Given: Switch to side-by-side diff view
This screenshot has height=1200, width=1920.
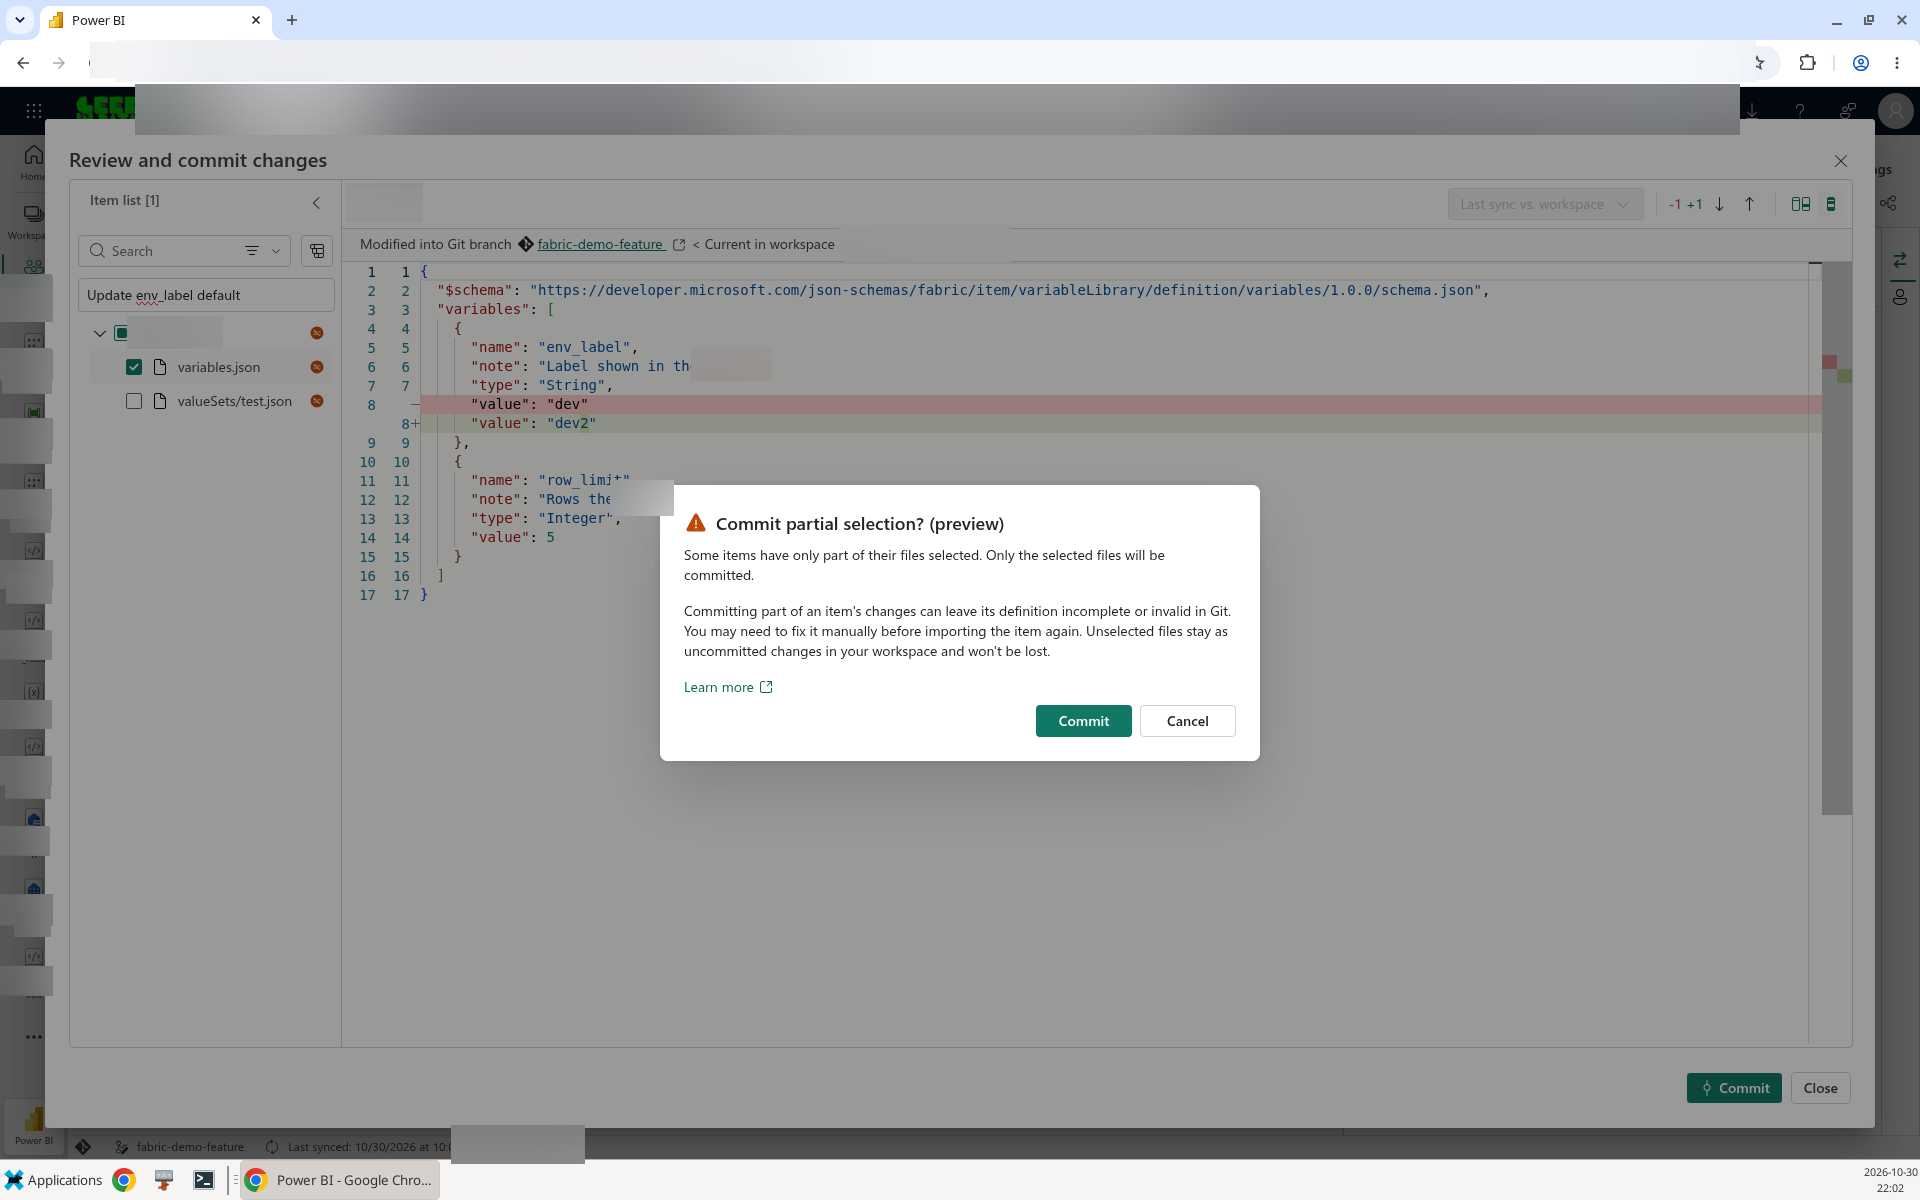Looking at the screenshot, I should pyautogui.click(x=1801, y=204).
